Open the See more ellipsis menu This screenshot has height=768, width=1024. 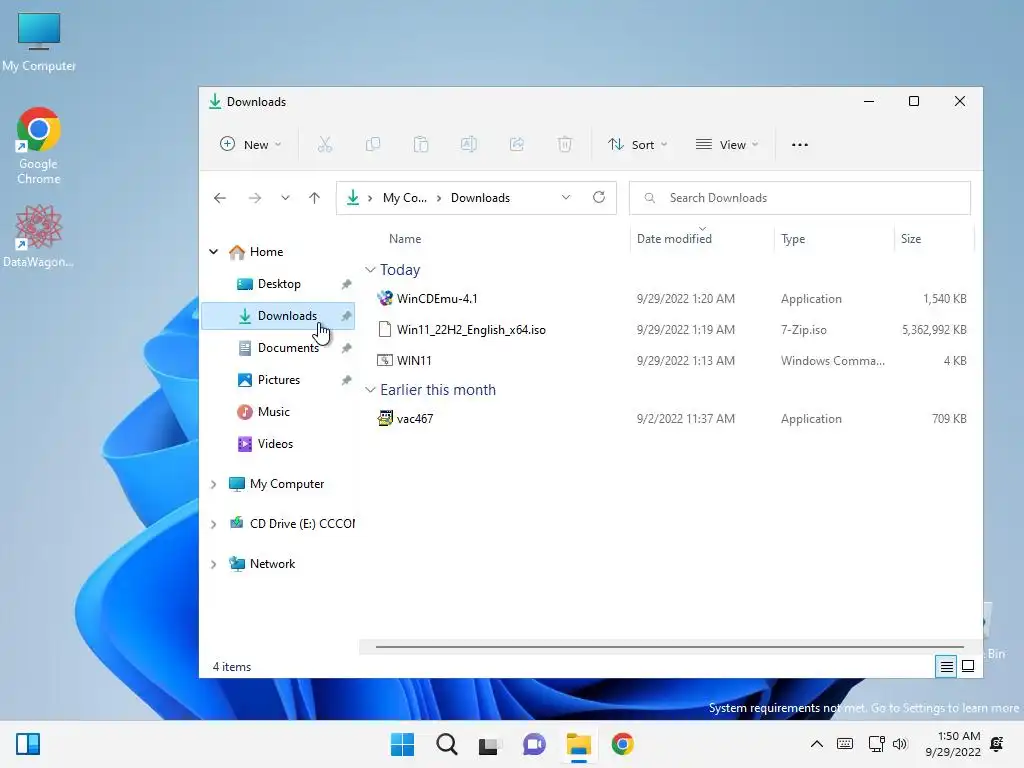[x=800, y=145]
